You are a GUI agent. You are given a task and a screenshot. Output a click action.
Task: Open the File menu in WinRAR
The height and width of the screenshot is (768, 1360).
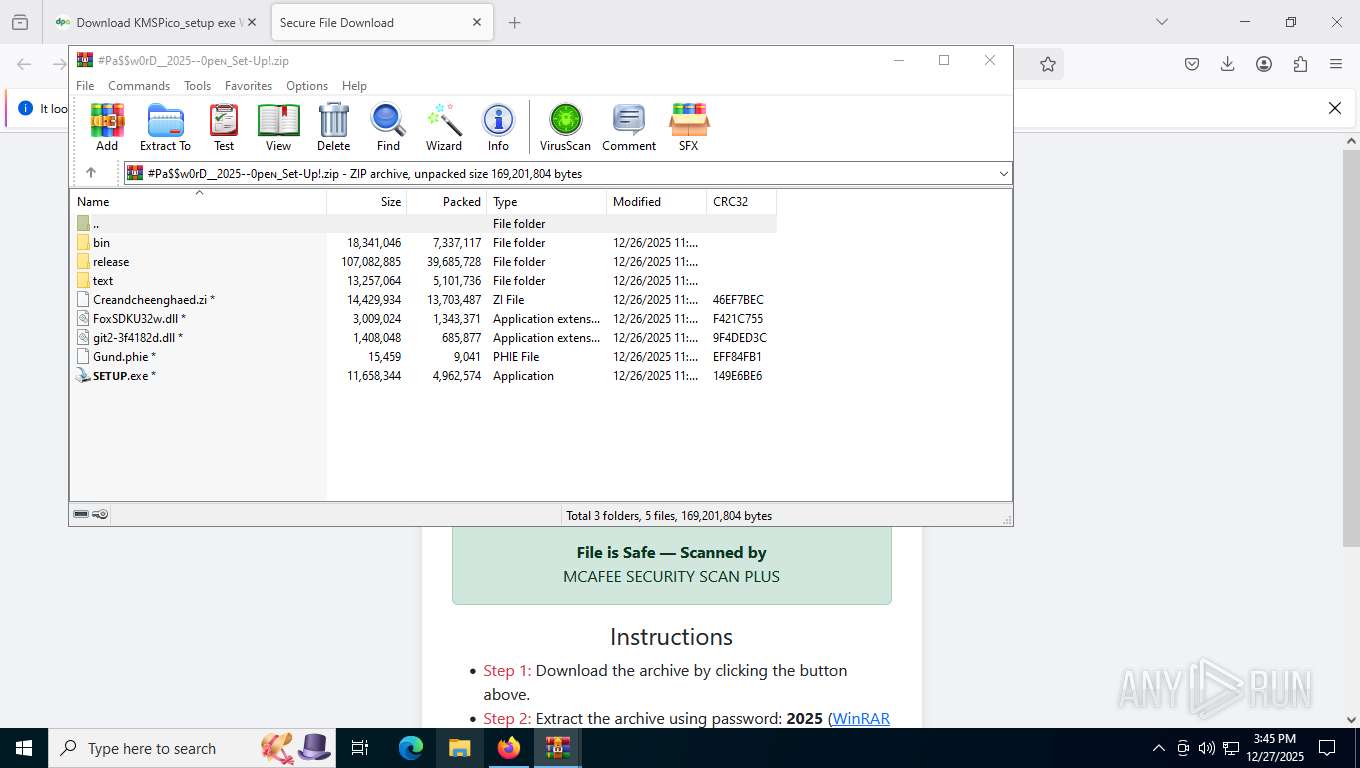point(85,86)
